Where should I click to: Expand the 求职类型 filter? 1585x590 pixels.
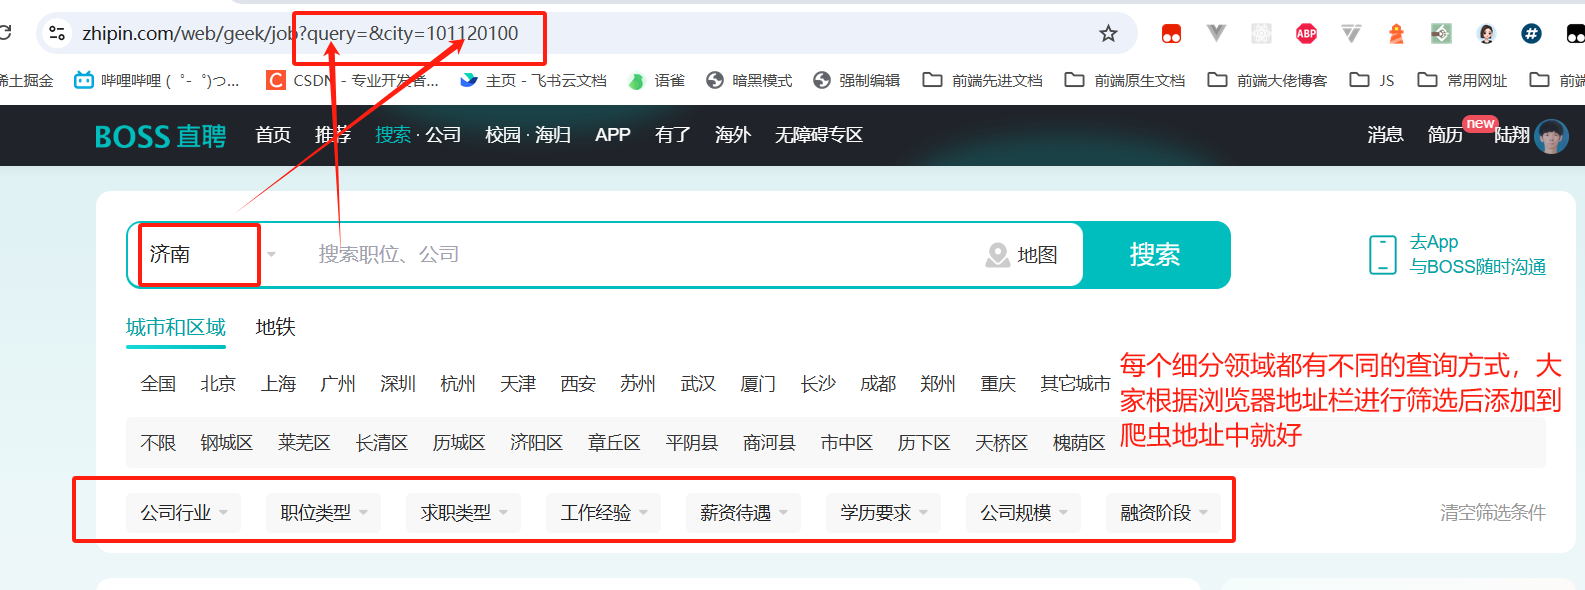point(464,513)
